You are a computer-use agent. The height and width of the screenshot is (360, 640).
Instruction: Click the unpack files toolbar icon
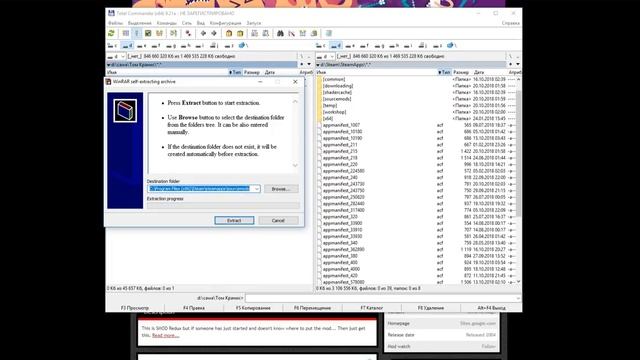(240, 33)
